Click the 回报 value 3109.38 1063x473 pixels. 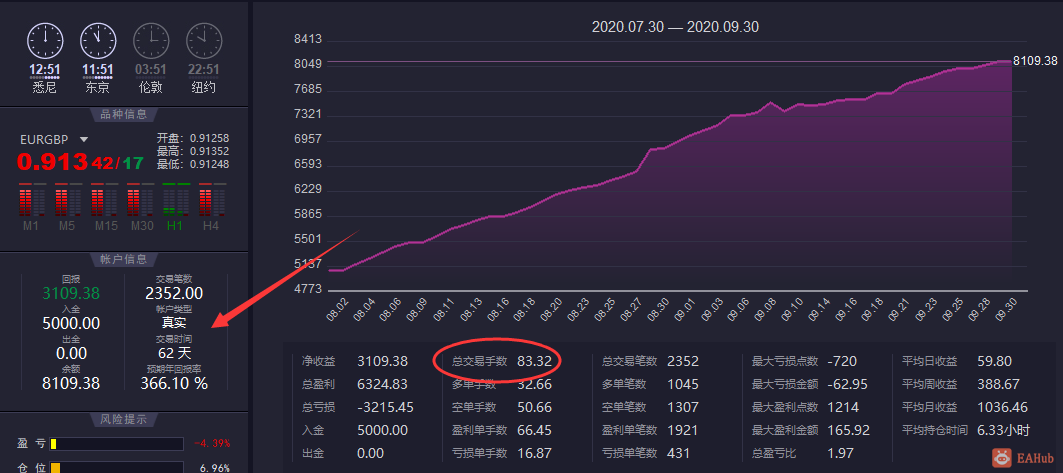tap(71, 293)
